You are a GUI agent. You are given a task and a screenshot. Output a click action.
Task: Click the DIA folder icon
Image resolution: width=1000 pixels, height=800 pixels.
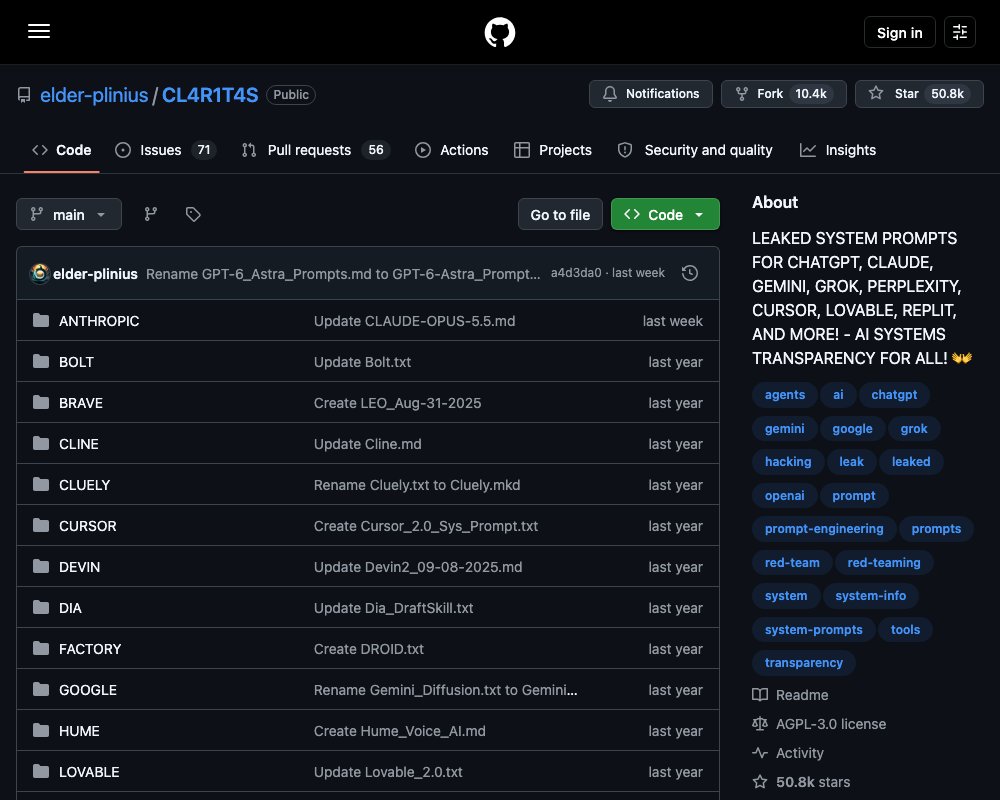41,607
